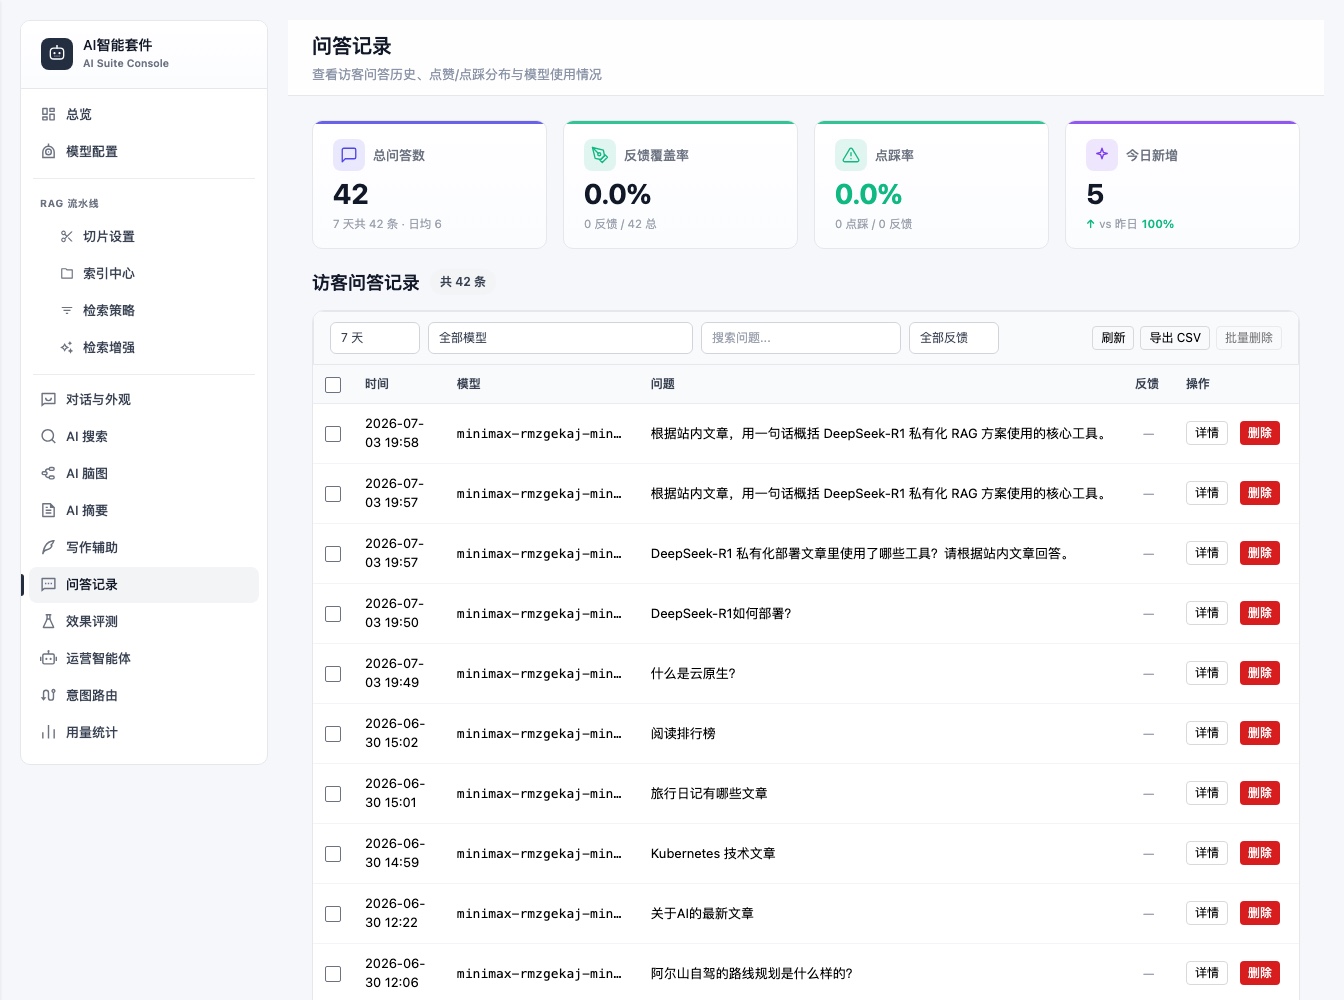This screenshot has width=1344, height=1000.
Task: Click the filter icon for 检索策略
Action: point(66,310)
